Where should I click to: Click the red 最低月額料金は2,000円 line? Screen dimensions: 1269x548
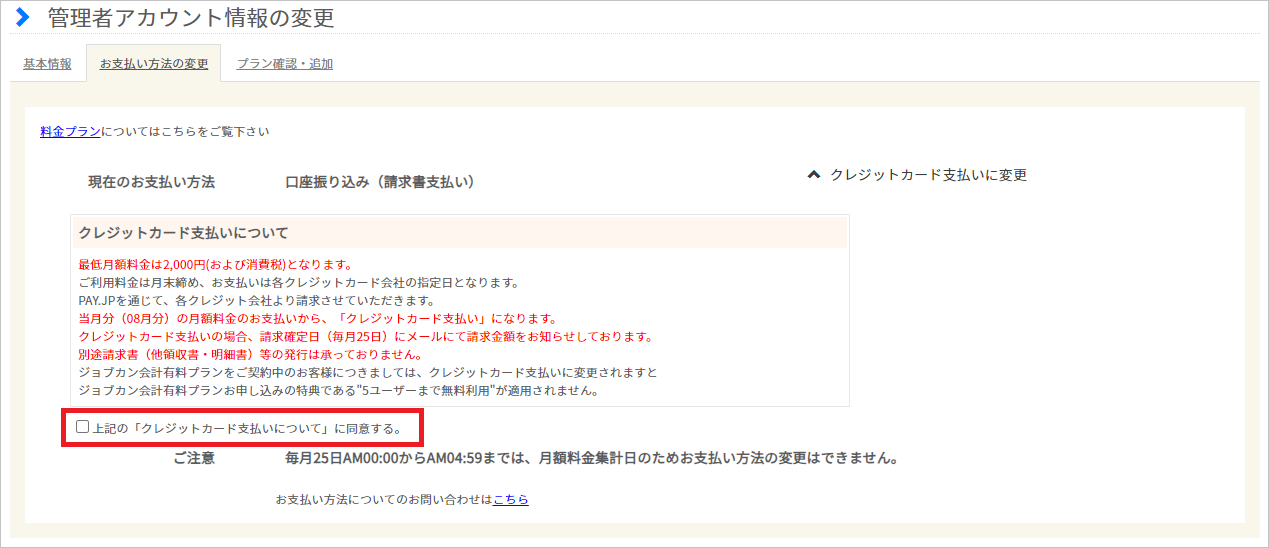pos(215,265)
